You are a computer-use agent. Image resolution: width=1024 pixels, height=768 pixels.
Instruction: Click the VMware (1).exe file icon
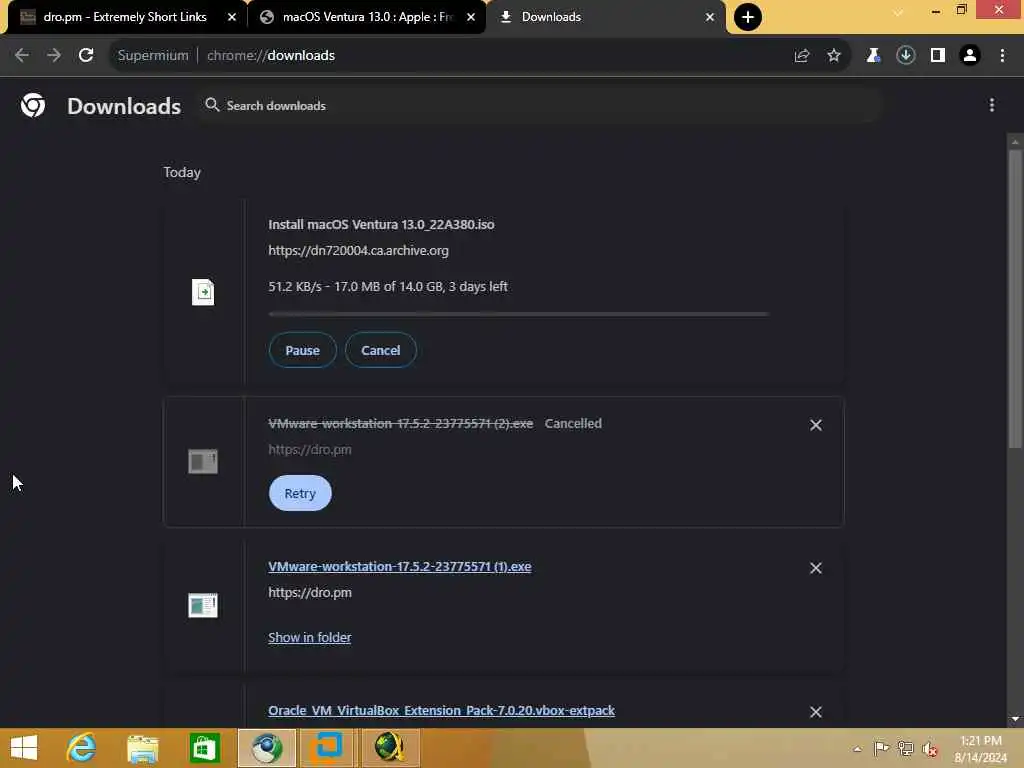pos(203,605)
